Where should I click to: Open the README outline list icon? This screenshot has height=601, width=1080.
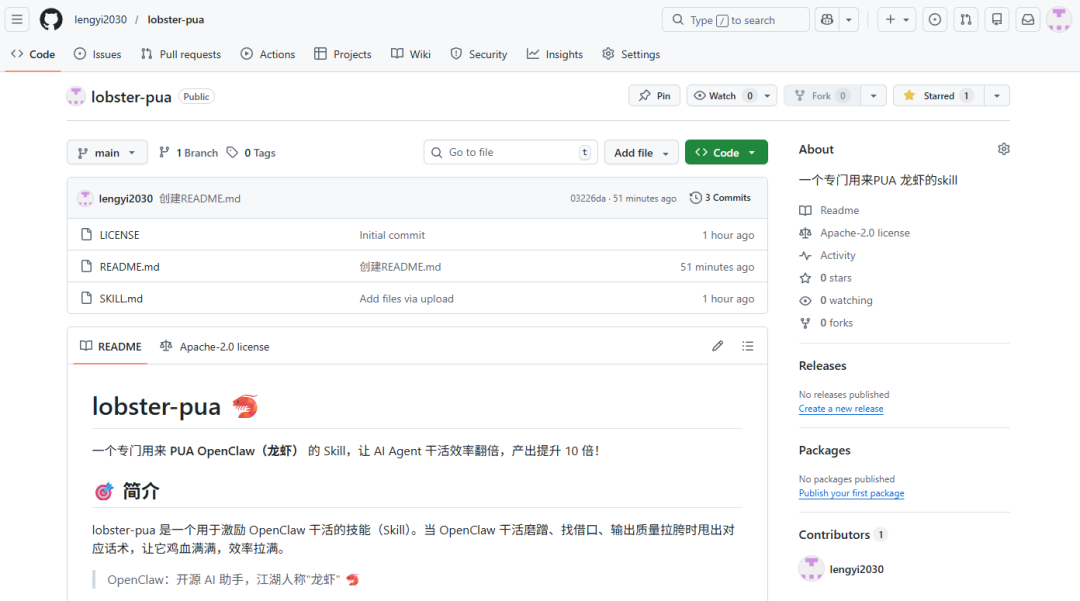(x=748, y=346)
